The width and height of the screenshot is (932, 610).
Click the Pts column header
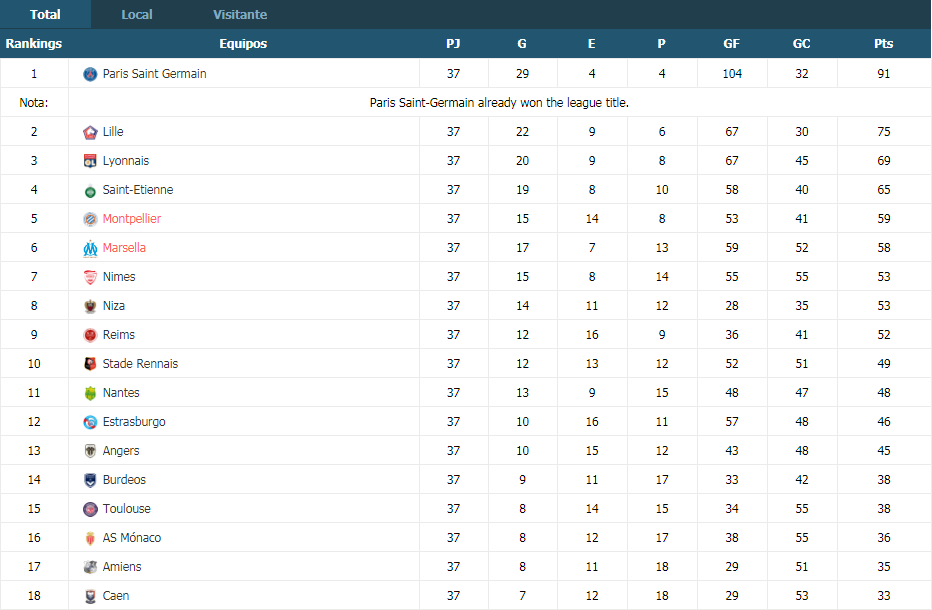(x=883, y=43)
